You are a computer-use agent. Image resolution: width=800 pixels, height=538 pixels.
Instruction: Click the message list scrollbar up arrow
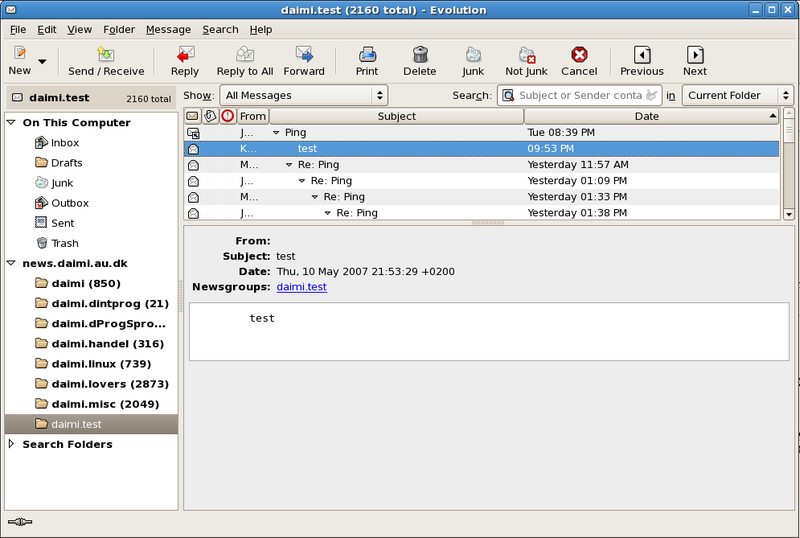(x=789, y=113)
